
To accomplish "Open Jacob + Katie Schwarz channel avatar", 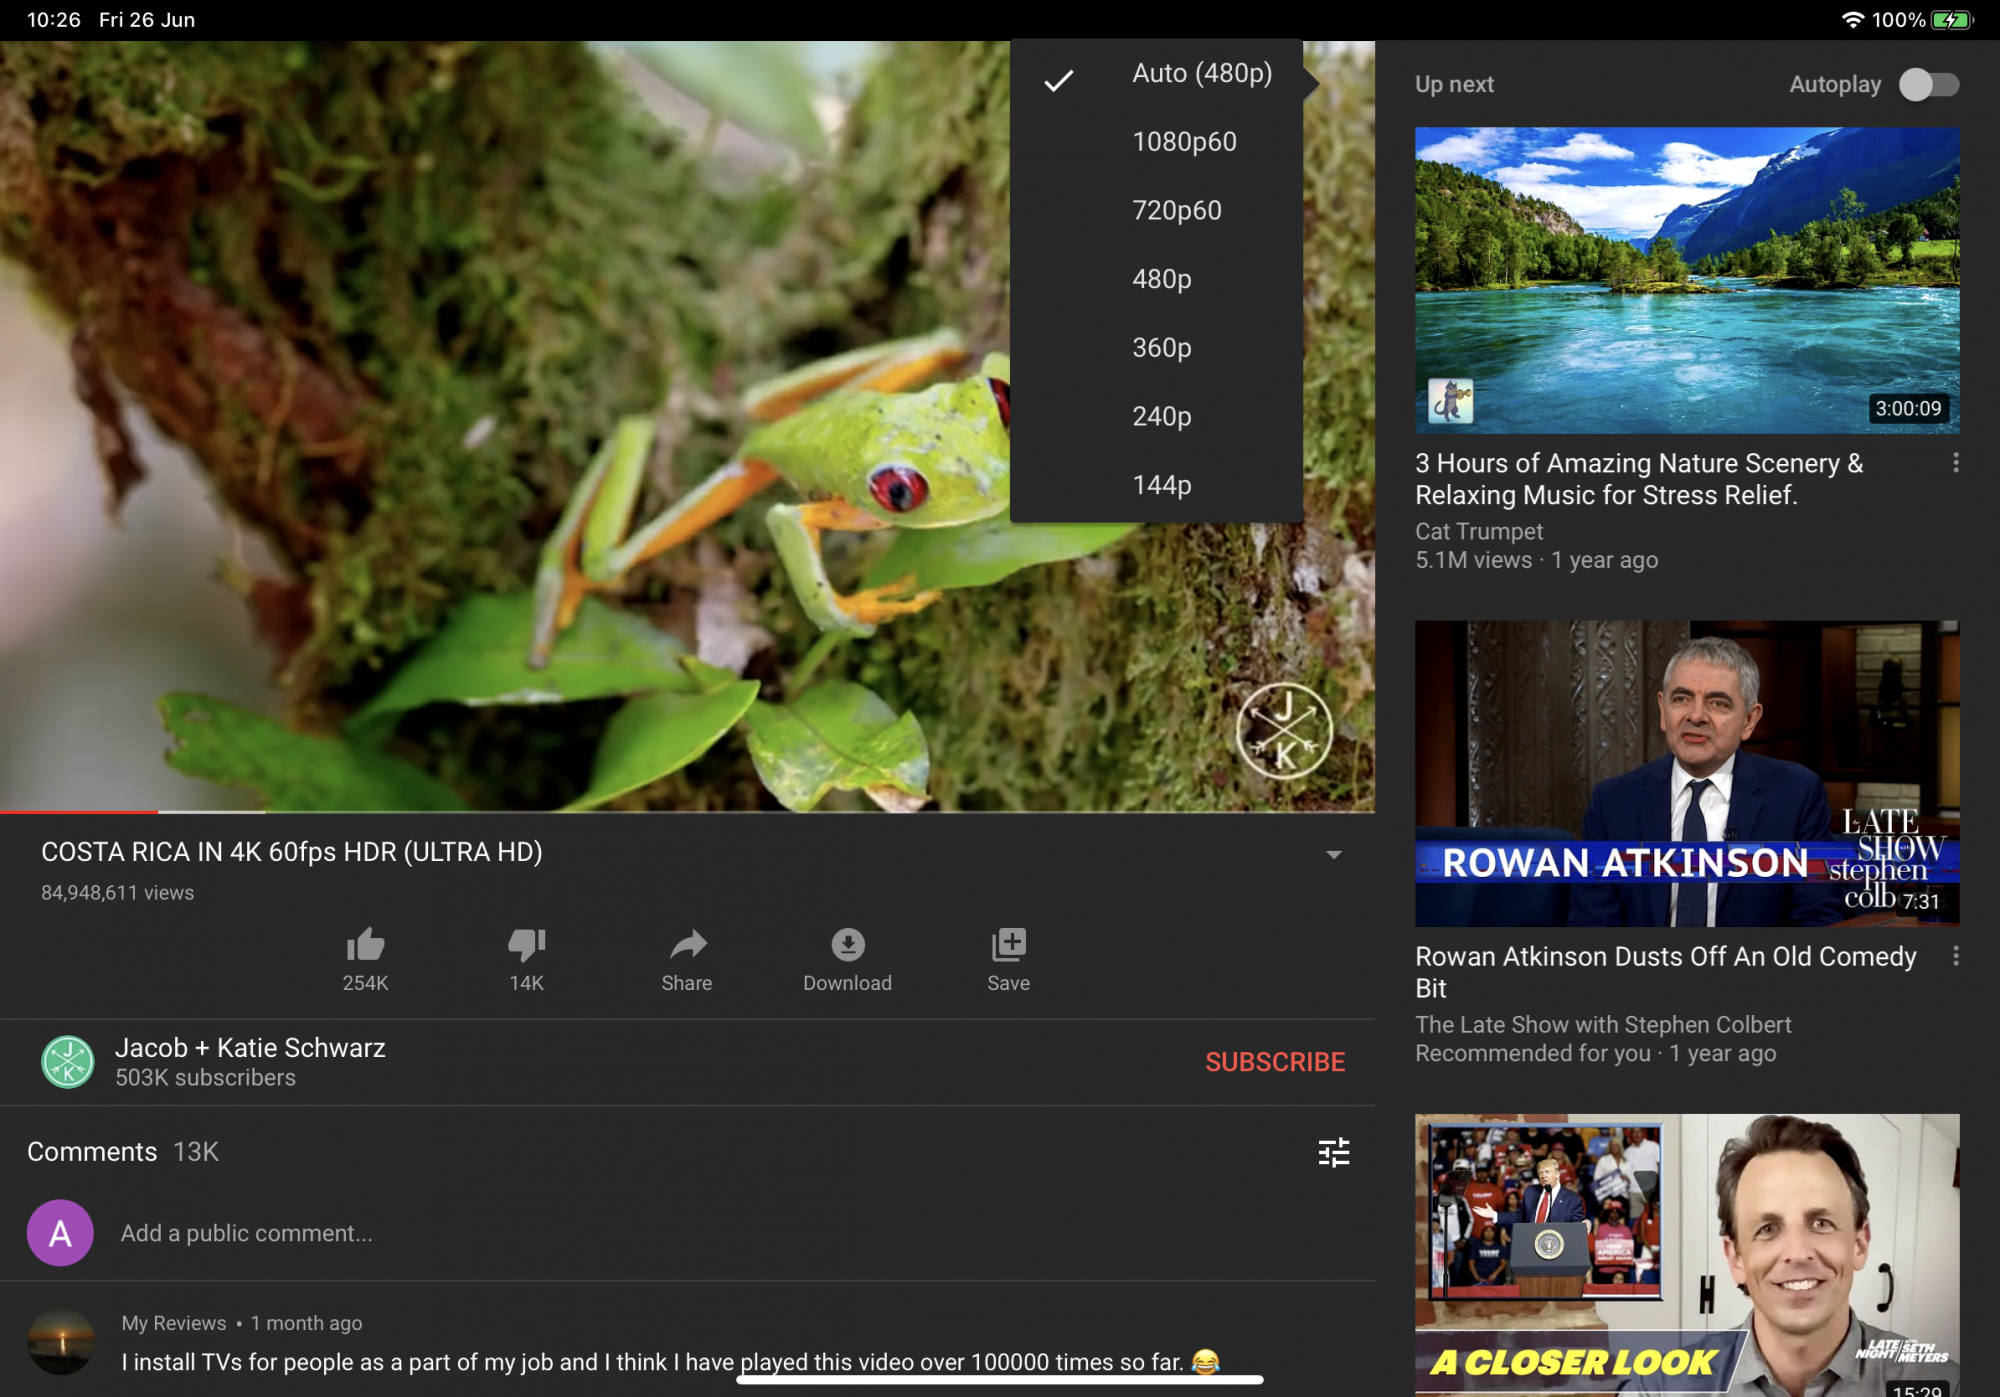I will pos(68,1061).
